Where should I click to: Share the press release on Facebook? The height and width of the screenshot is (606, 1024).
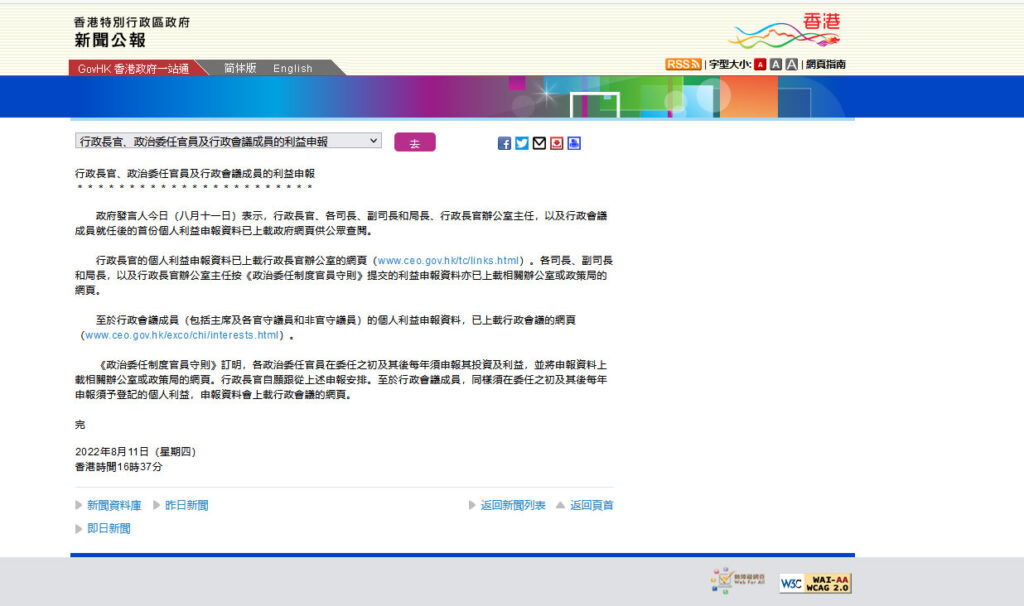504,143
